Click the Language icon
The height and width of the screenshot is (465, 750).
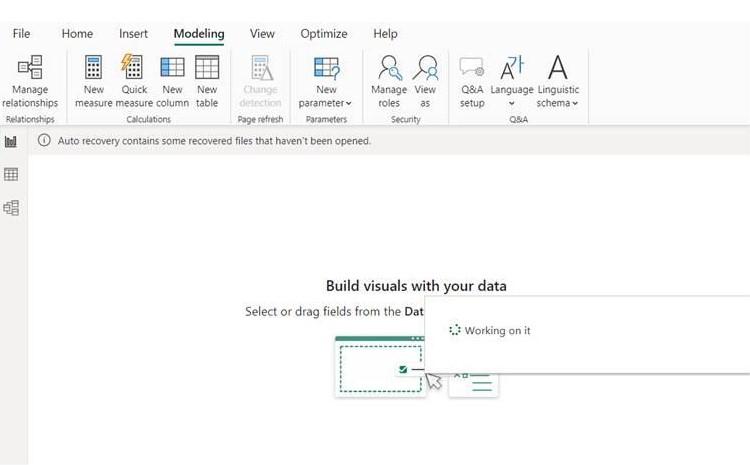pos(512,67)
